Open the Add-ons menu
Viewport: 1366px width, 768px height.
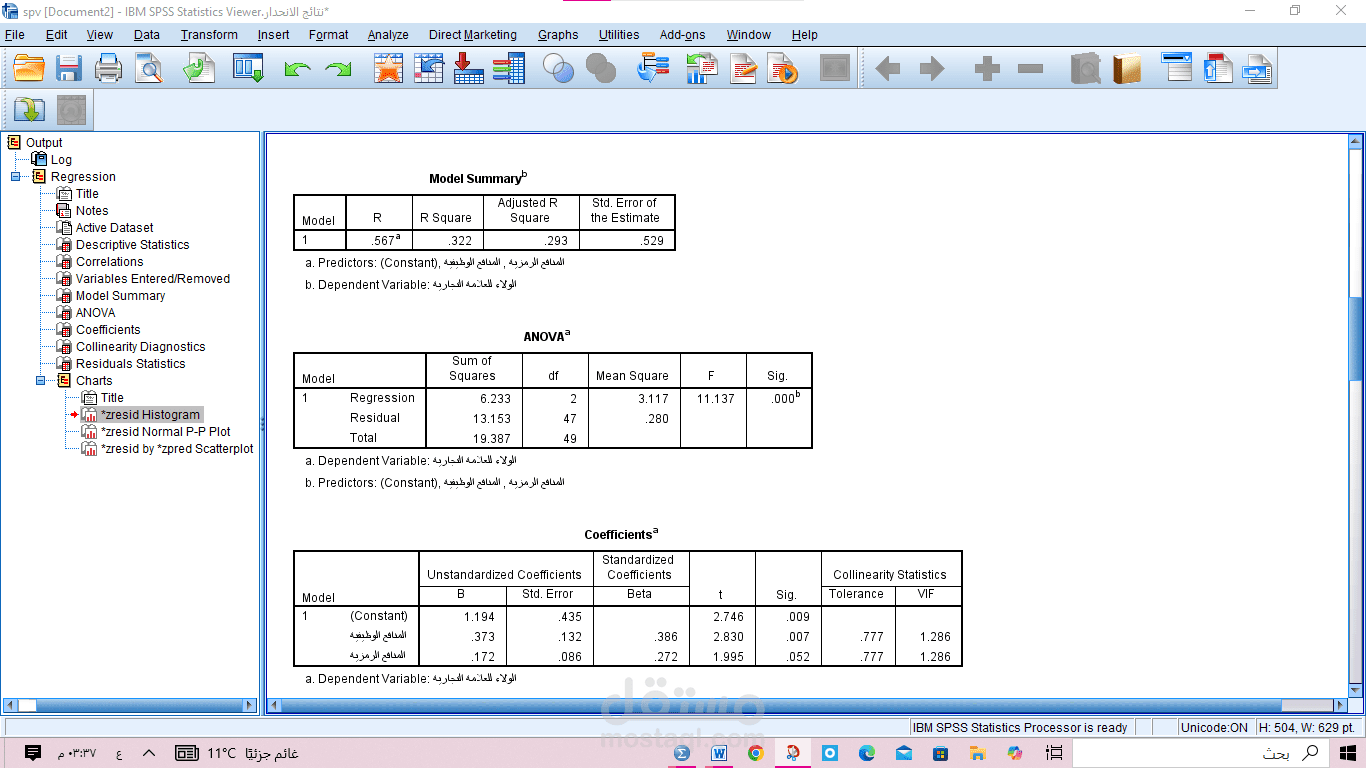(x=683, y=34)
